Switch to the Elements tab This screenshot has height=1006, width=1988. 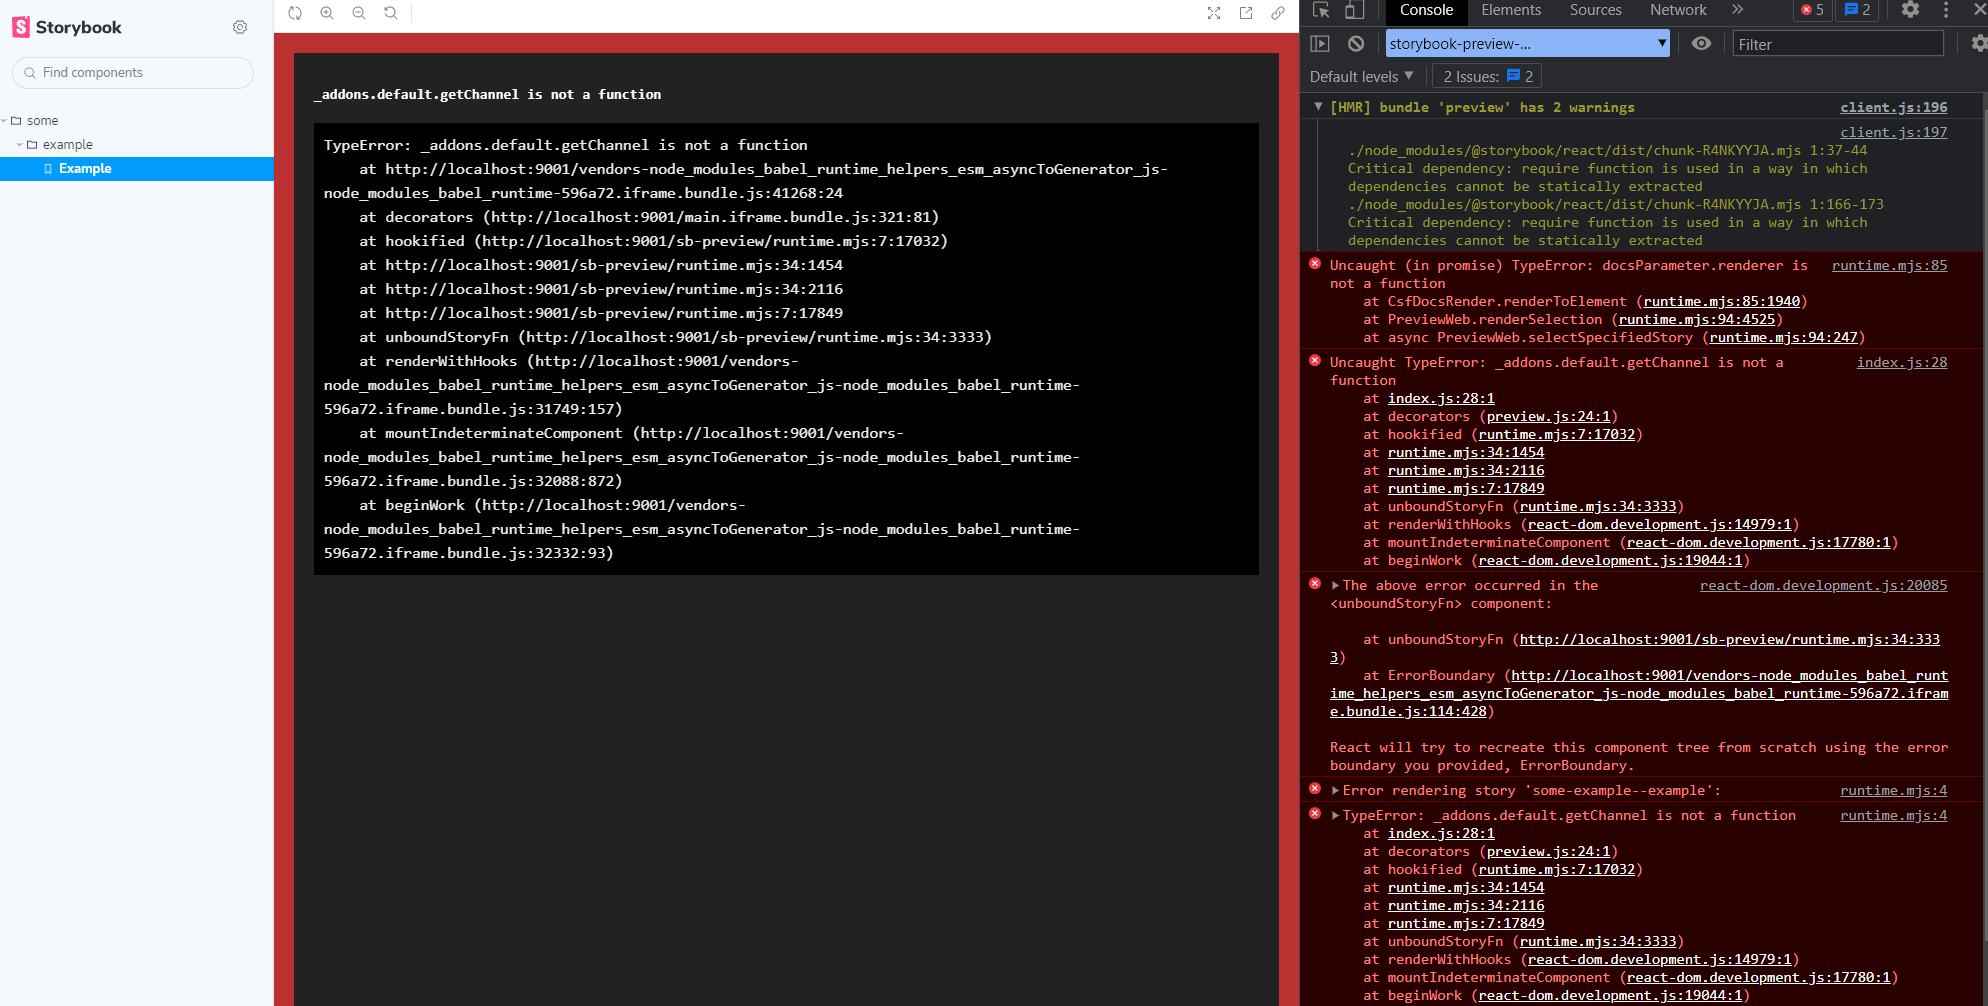[1511, 10]
